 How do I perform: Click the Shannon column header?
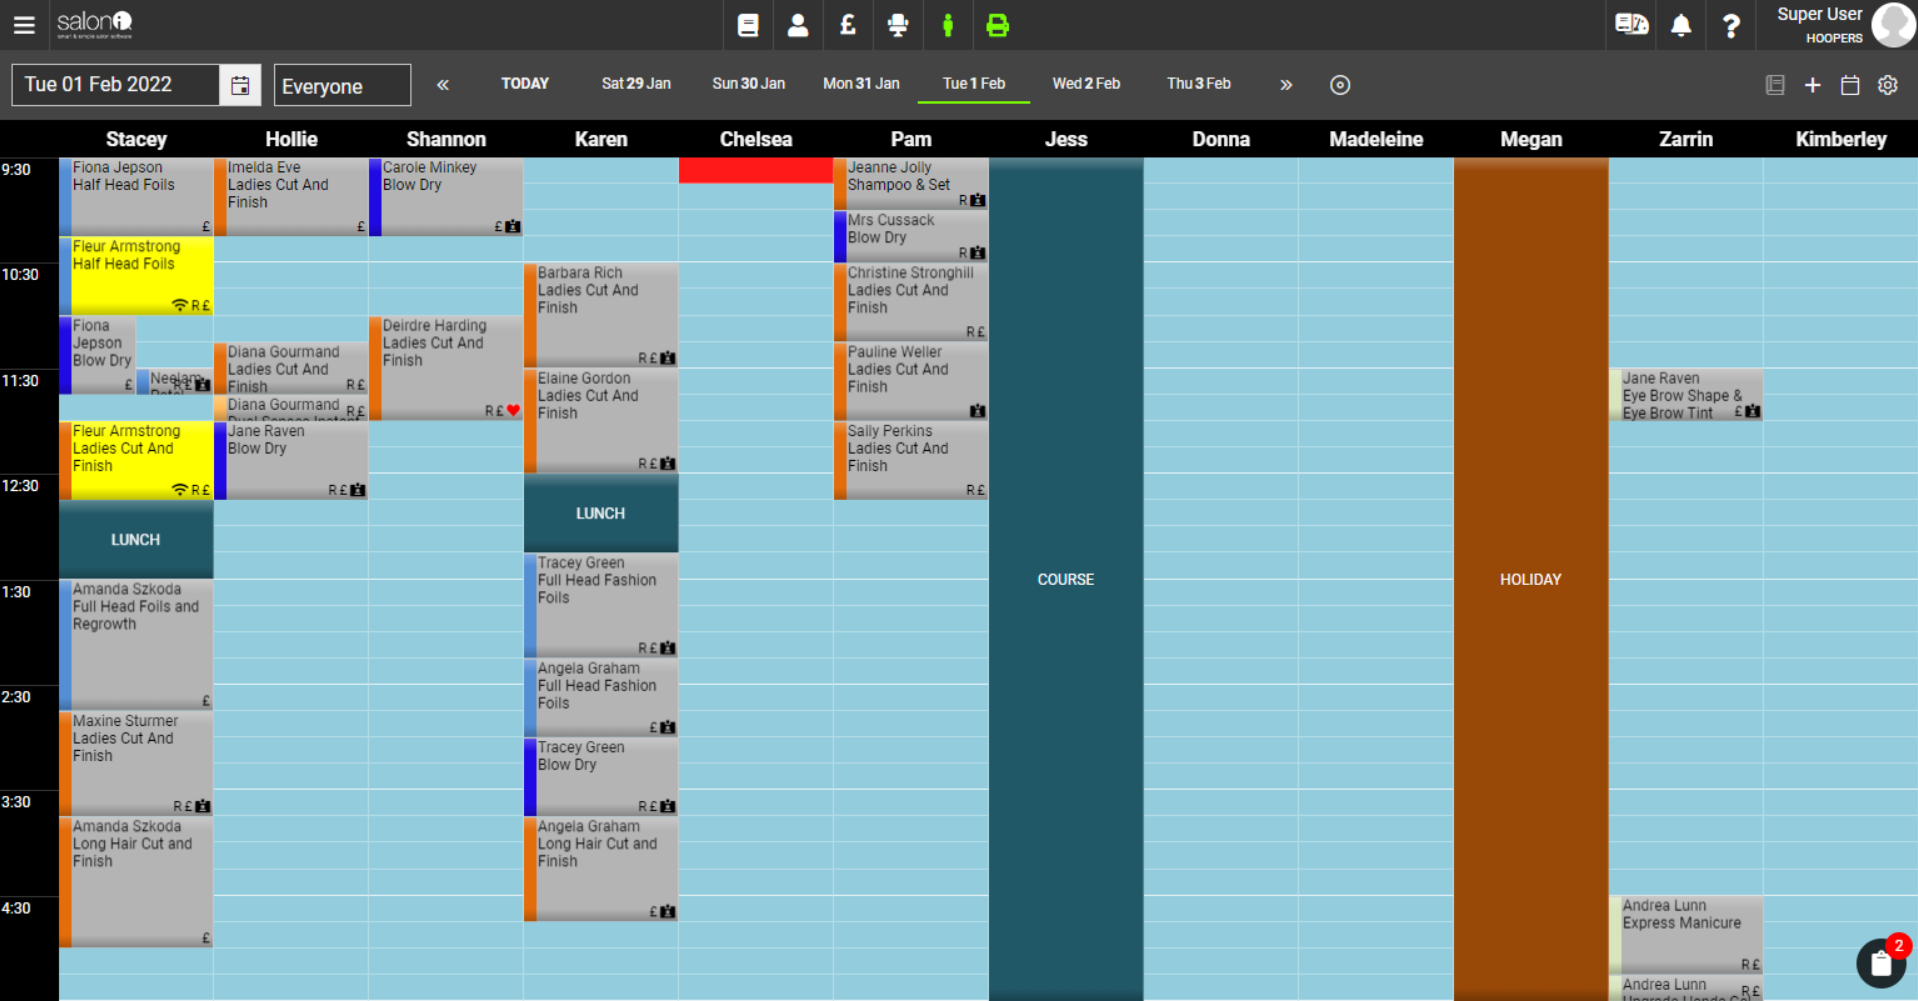pyautogui.click(x=446, y=139)
